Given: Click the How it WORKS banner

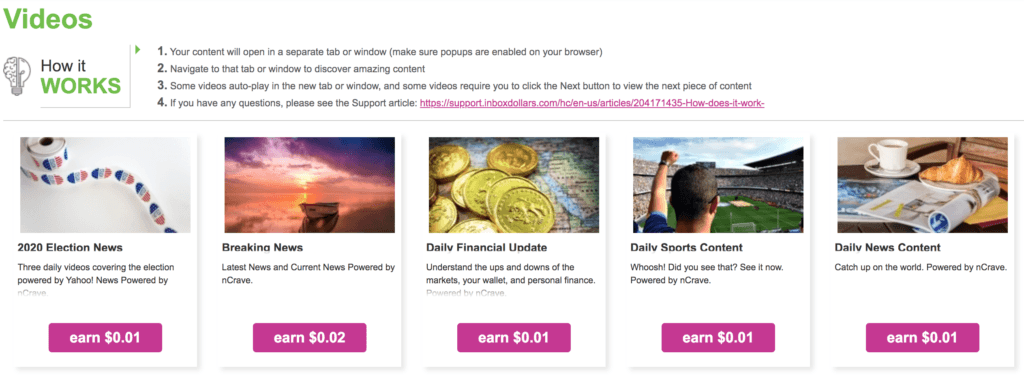Looking at the screenshot, I should [67, 76].
